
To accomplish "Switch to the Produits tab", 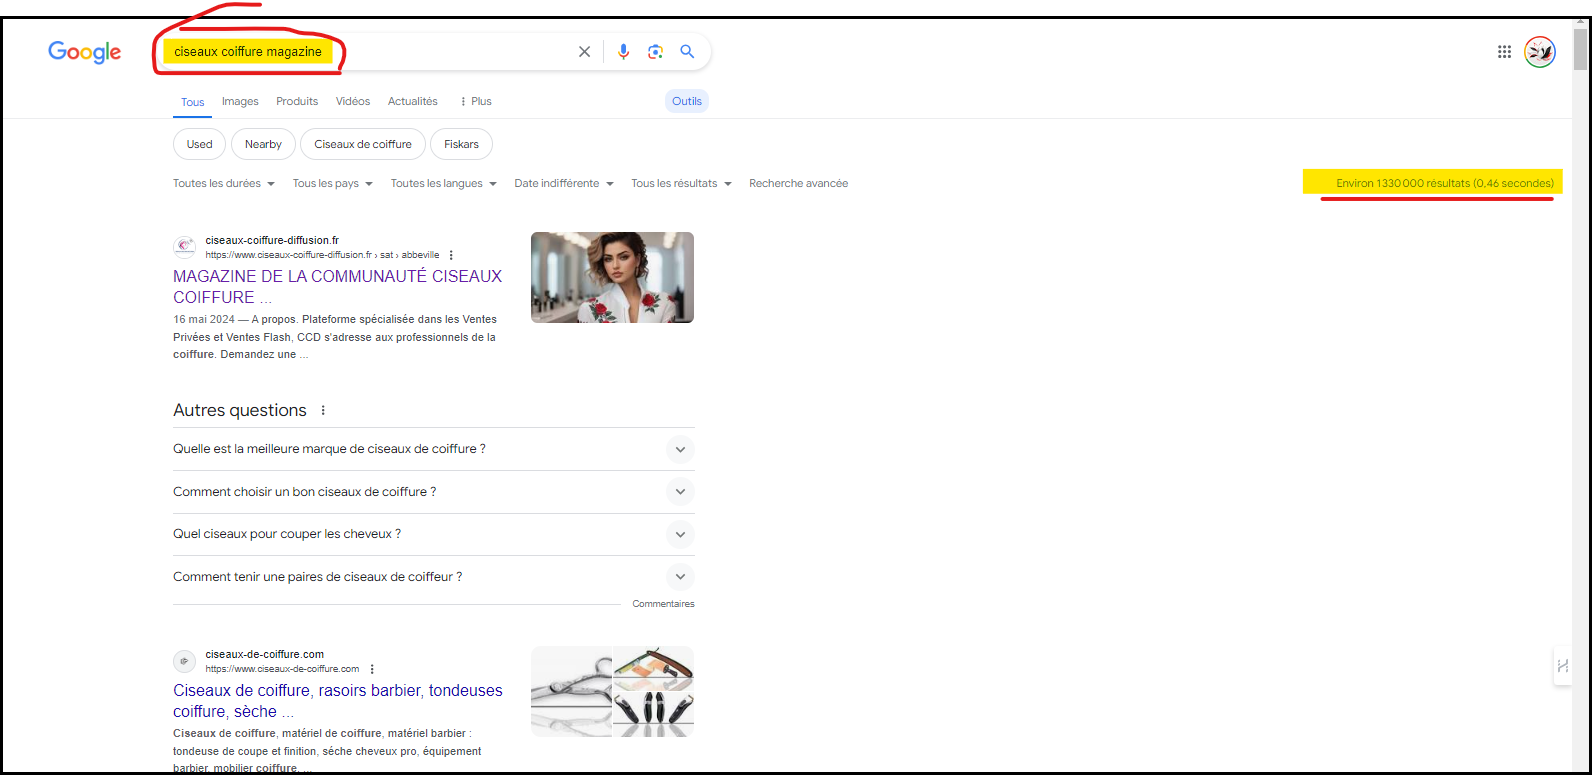I will click(x=297, y=101).
